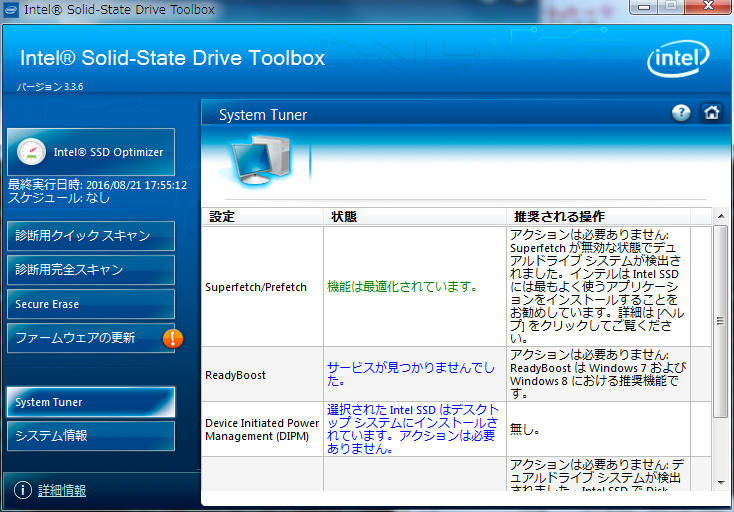Select the ReadyBoost row label

(235, 375)
